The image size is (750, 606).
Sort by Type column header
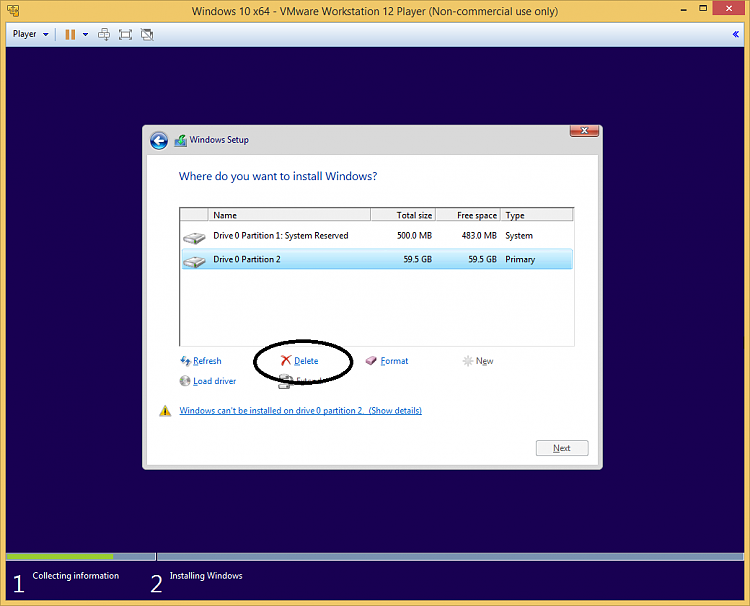[x=537, y=215]
